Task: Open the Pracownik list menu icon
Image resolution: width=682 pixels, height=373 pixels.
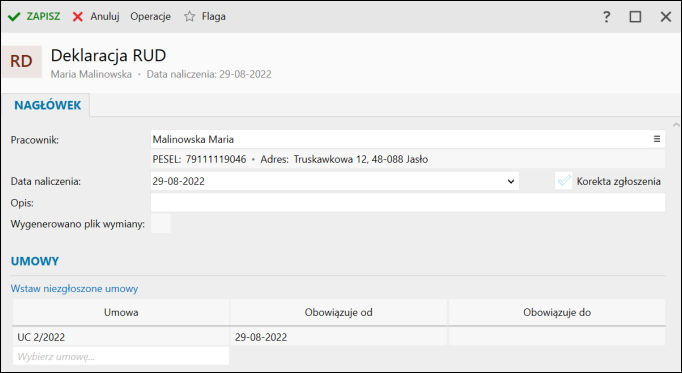Action: 657,139
